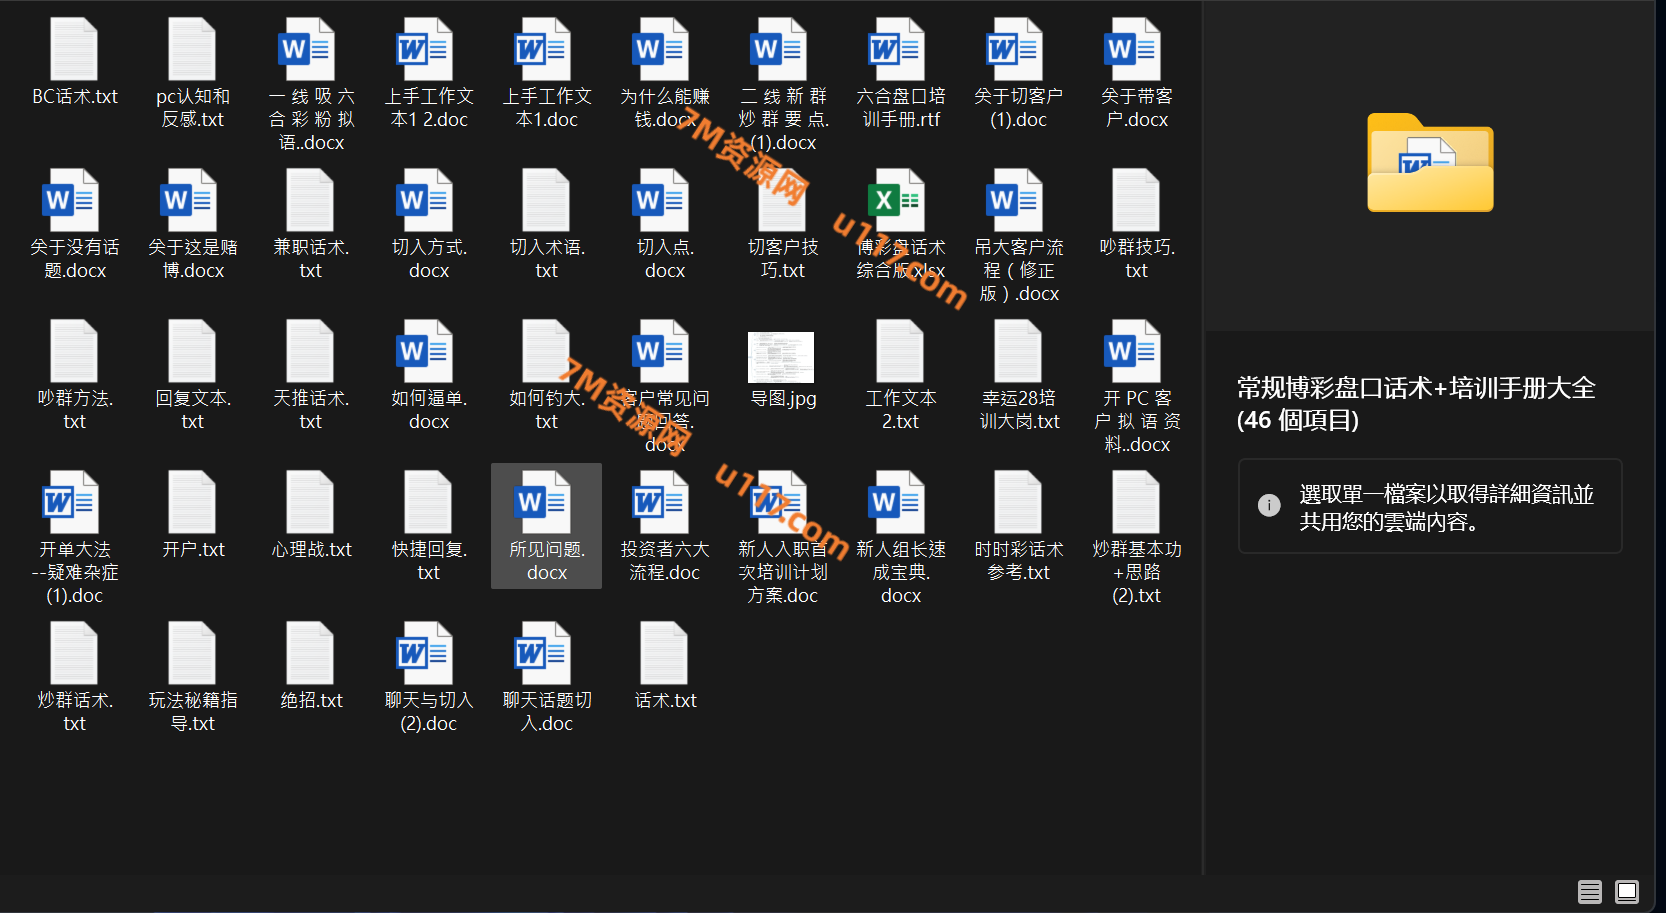
Task: Click the folder preview icon in details pane
Action: [x=1430, y=164]
